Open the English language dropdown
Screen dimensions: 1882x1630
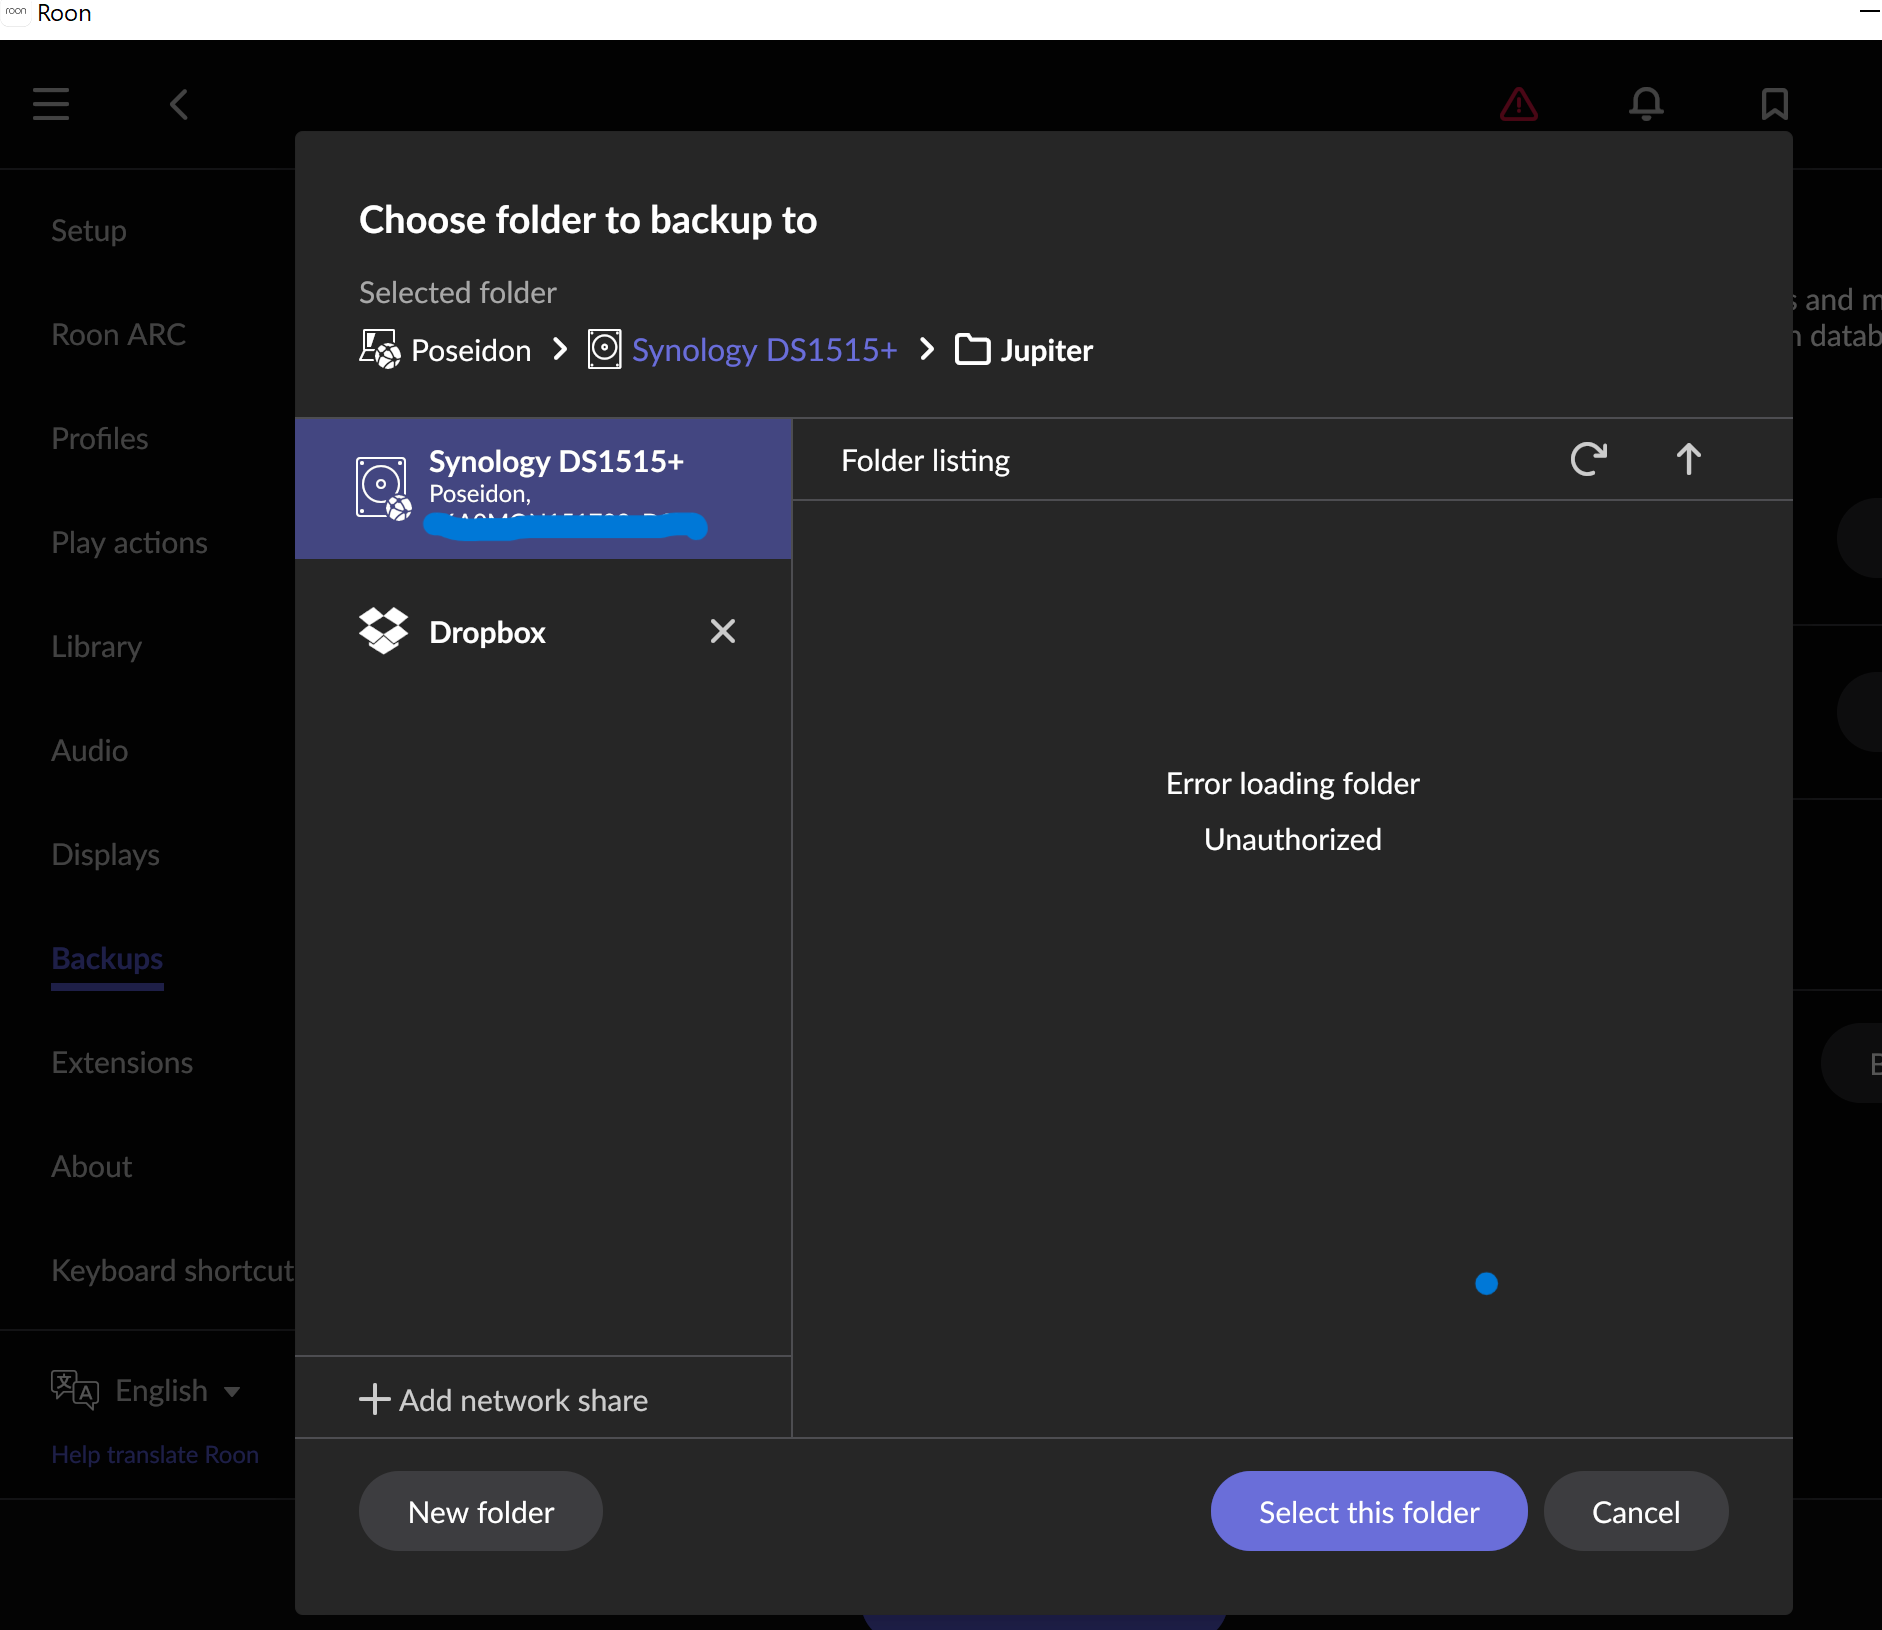[x=178, y=1391]
